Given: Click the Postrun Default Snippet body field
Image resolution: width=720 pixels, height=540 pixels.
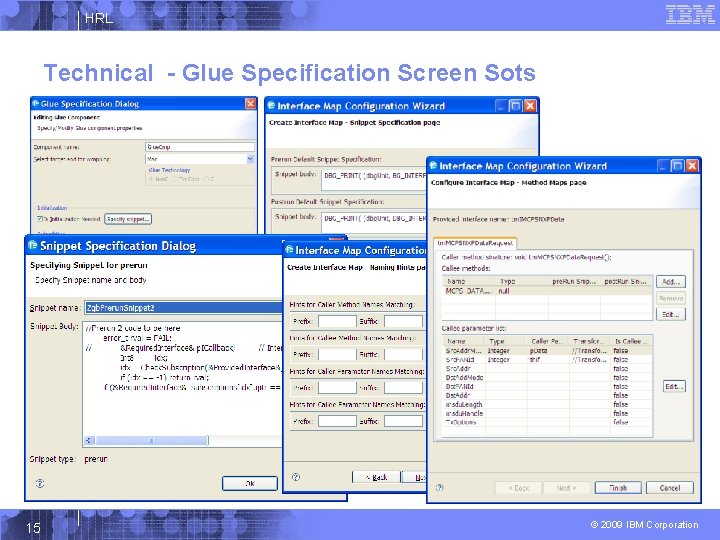Looking at the screenshot, I should tap(374, 222).
